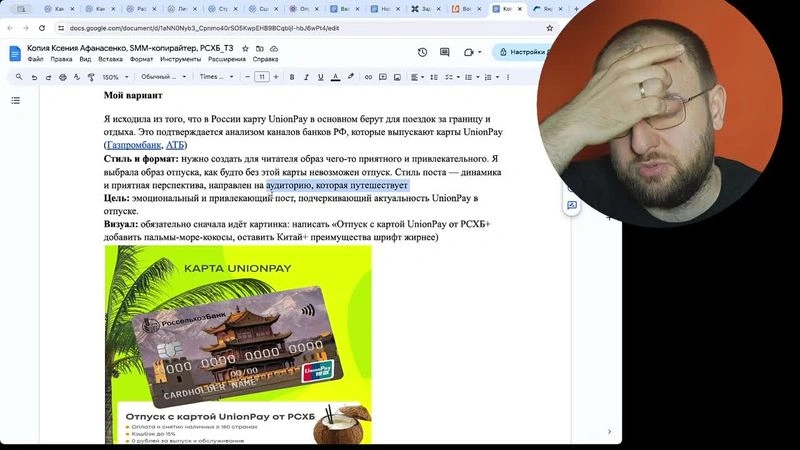Click the floating add comment button
Image resolution: width=800 pixels, height=450 pixels.
[572, 205]
